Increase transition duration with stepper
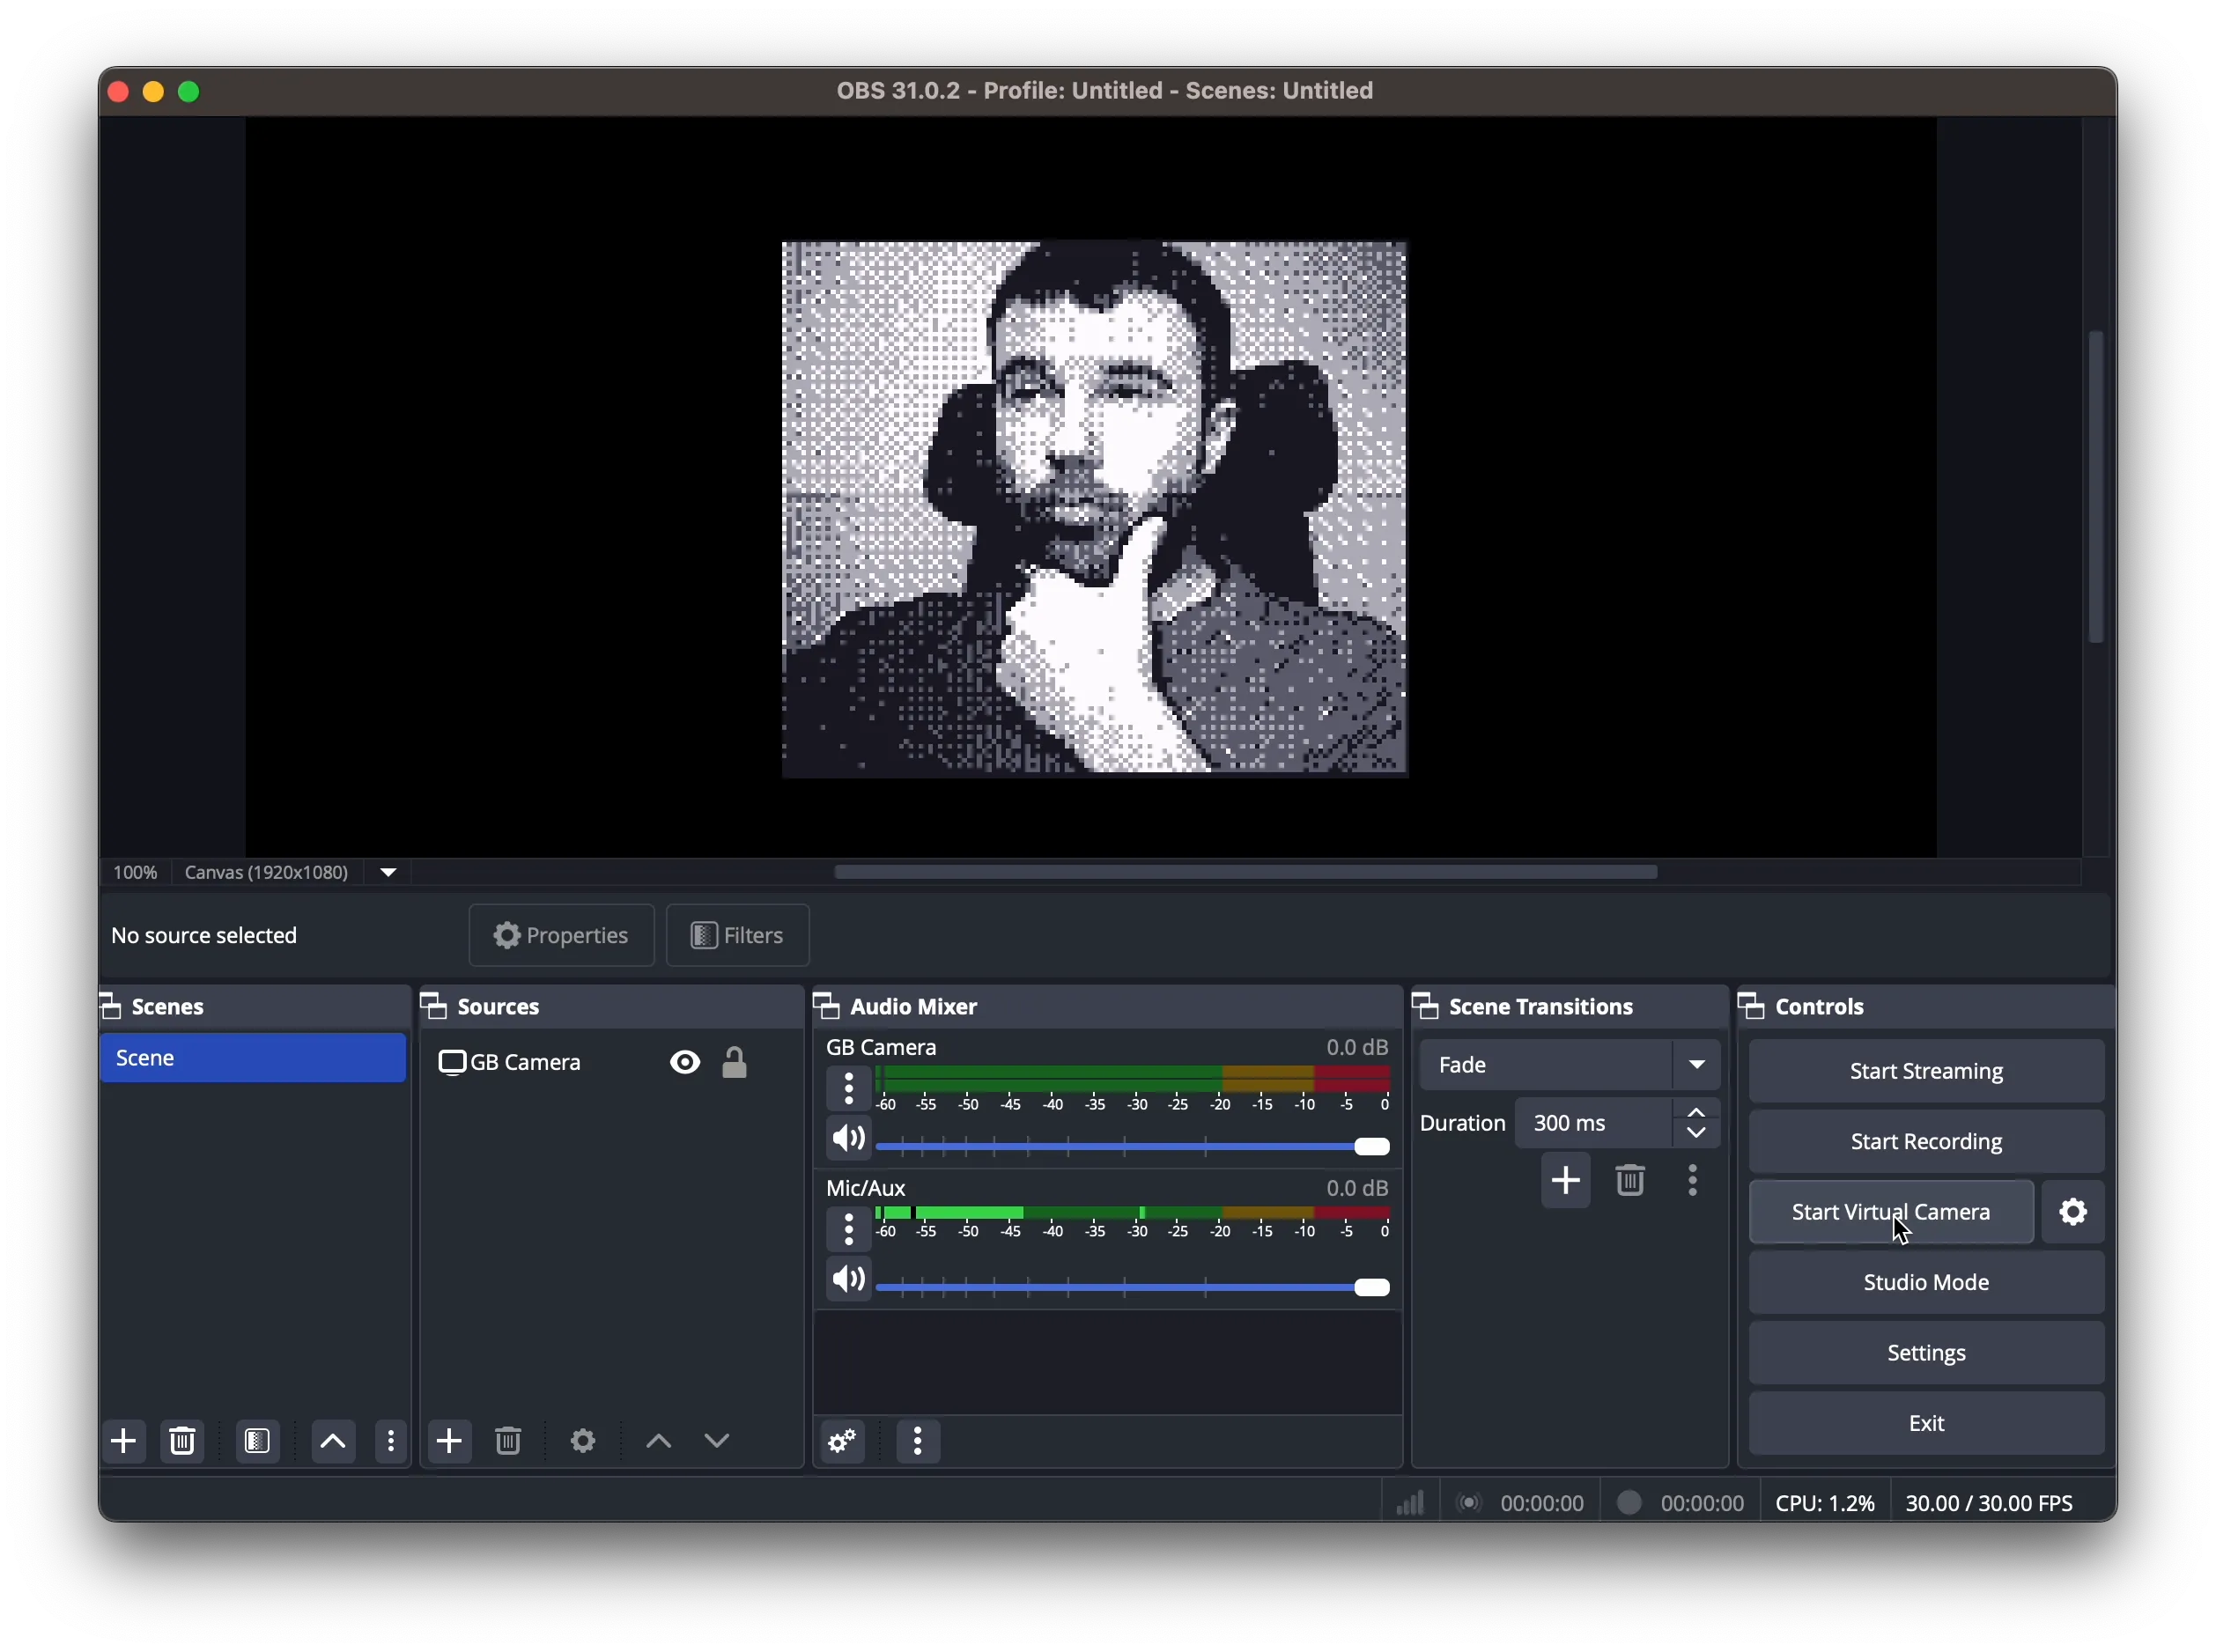Image resolution: width=2216 pixels, height=1652 pixels. (1697, 1112)
